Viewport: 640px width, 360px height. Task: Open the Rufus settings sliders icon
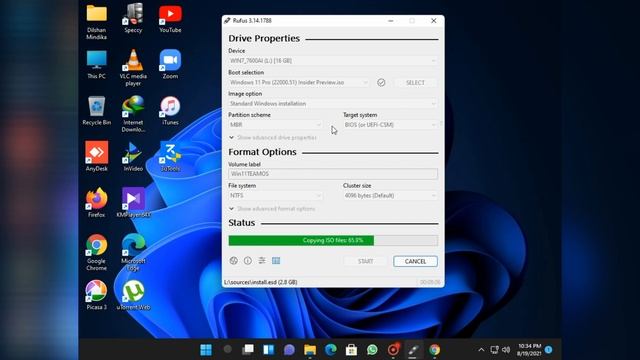coord(262,261)
